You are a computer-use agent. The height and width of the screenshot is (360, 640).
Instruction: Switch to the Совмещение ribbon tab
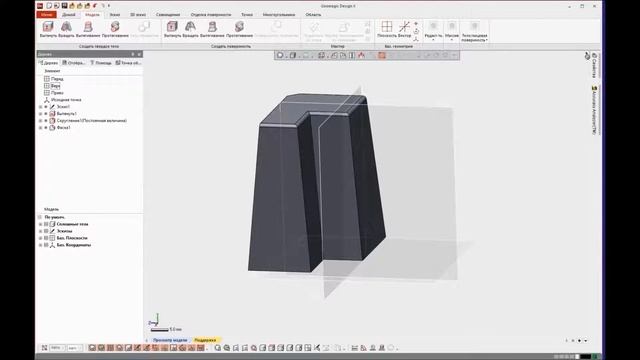168,15
